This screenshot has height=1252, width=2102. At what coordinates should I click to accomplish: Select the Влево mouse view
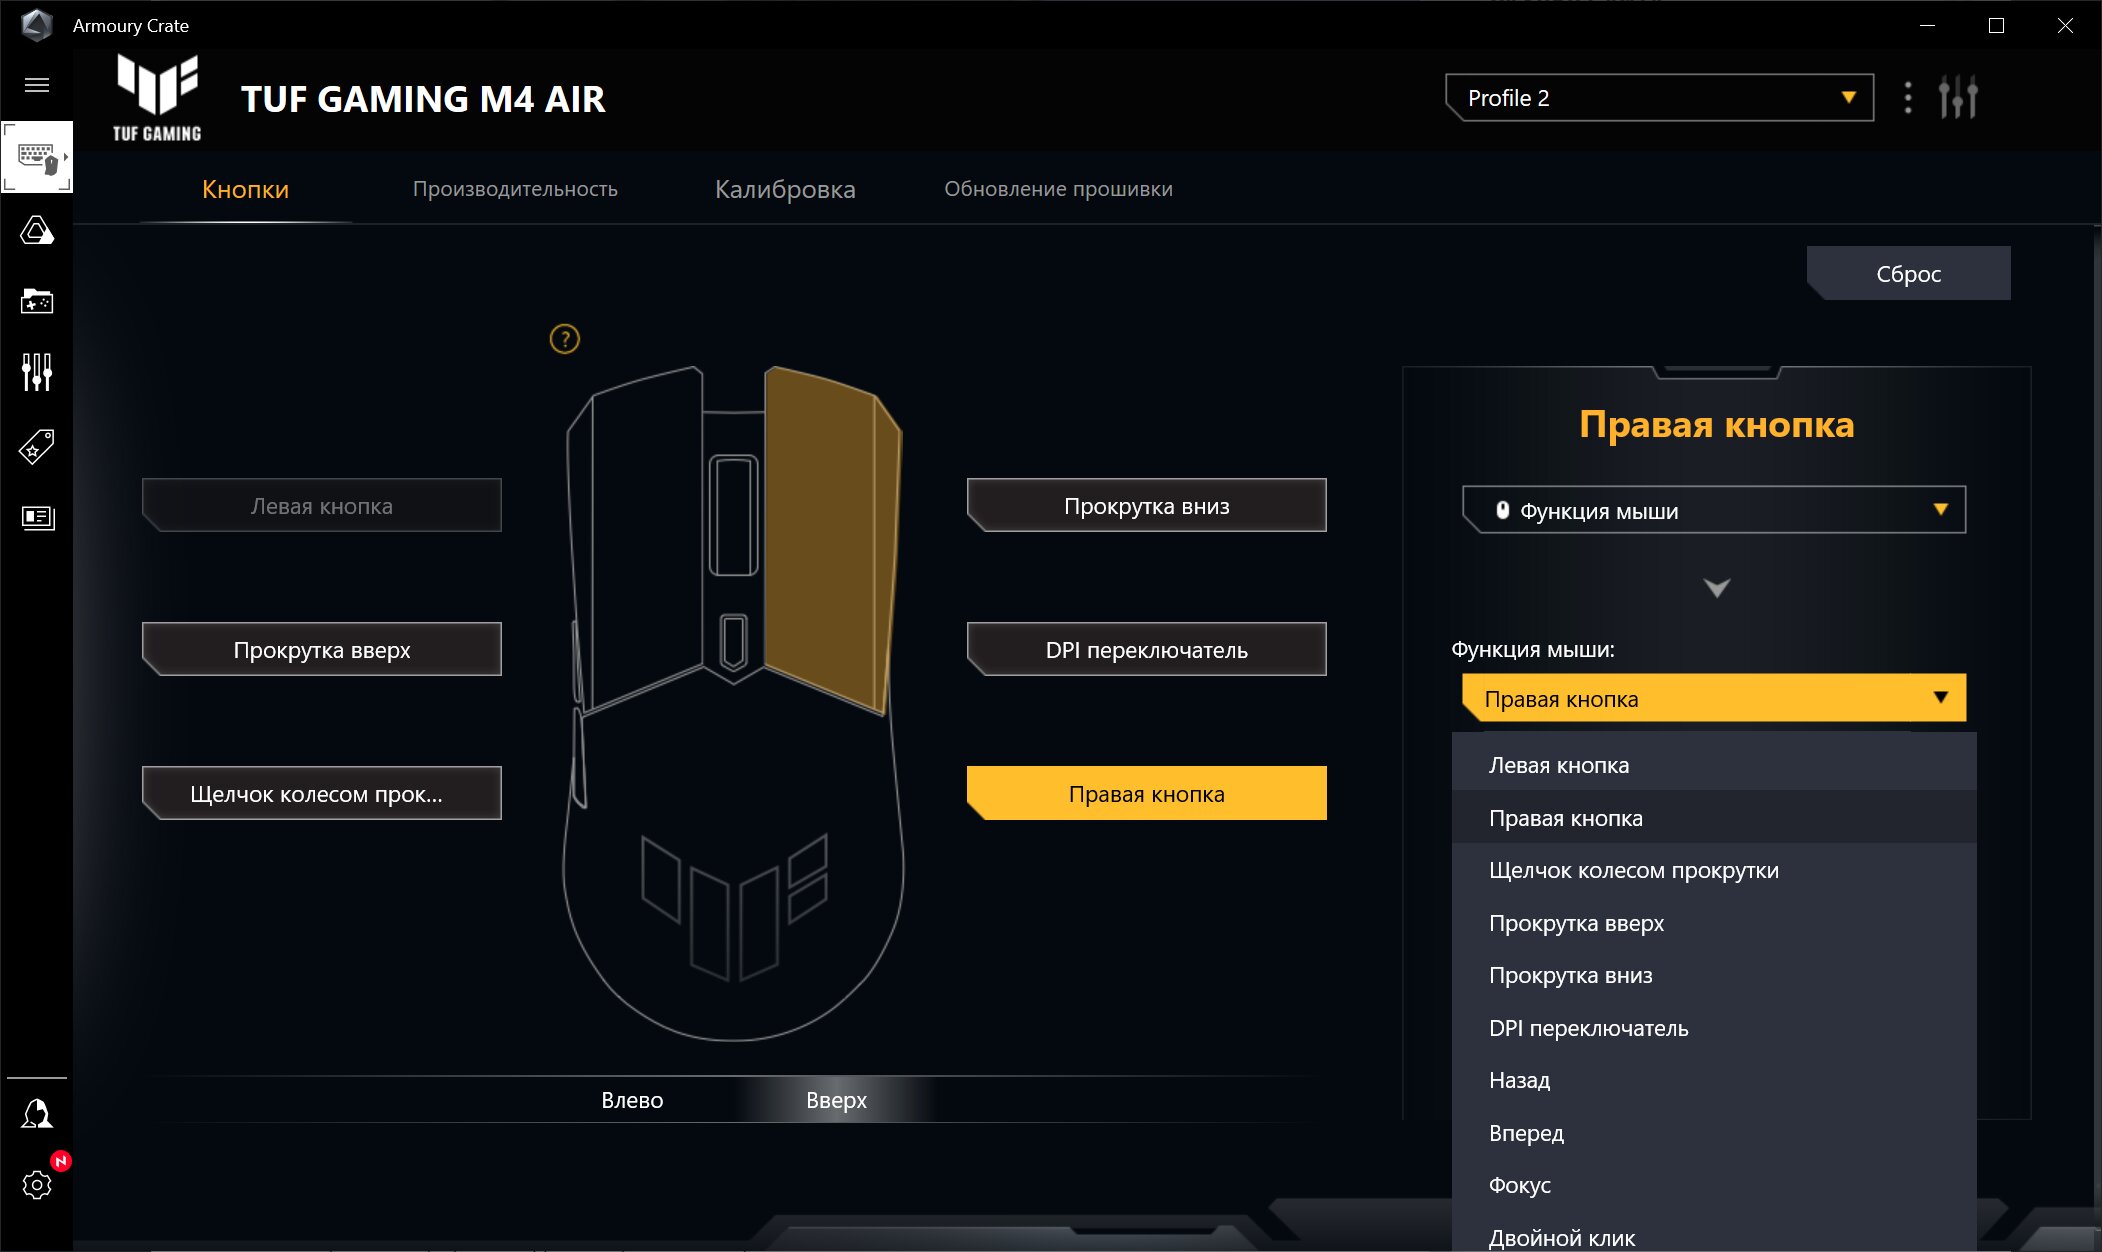(632, 1100)
